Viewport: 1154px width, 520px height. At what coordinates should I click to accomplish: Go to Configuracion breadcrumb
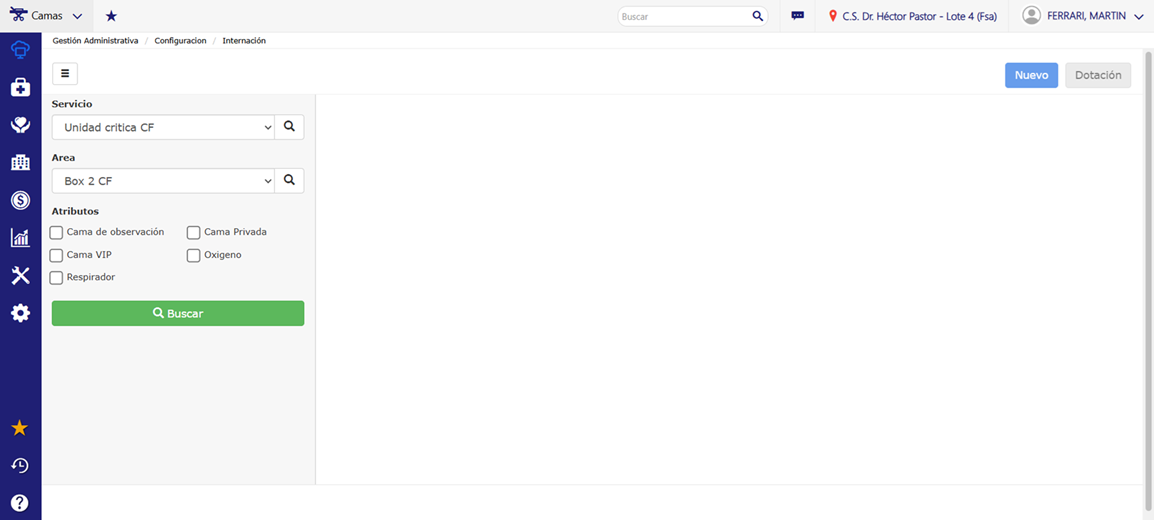180,41
